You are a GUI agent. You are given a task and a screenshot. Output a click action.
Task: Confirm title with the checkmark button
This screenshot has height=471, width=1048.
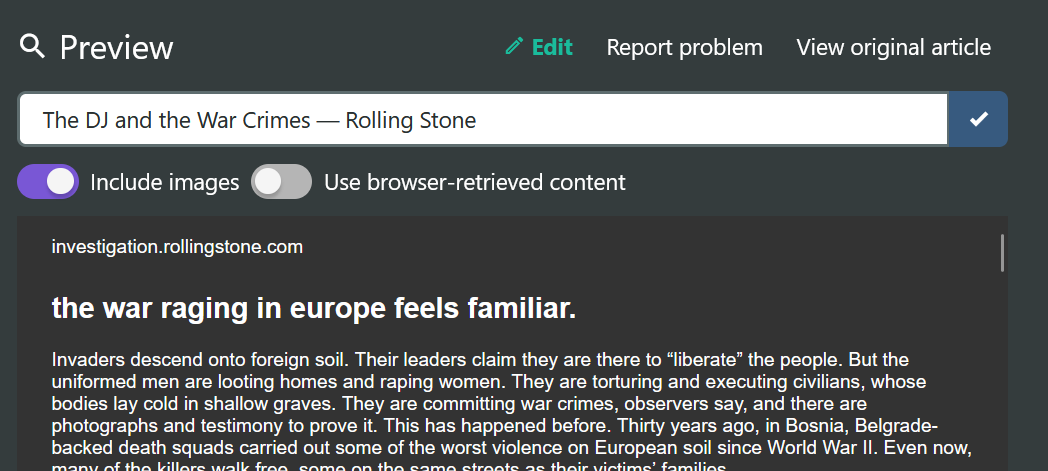coord(978,119)
